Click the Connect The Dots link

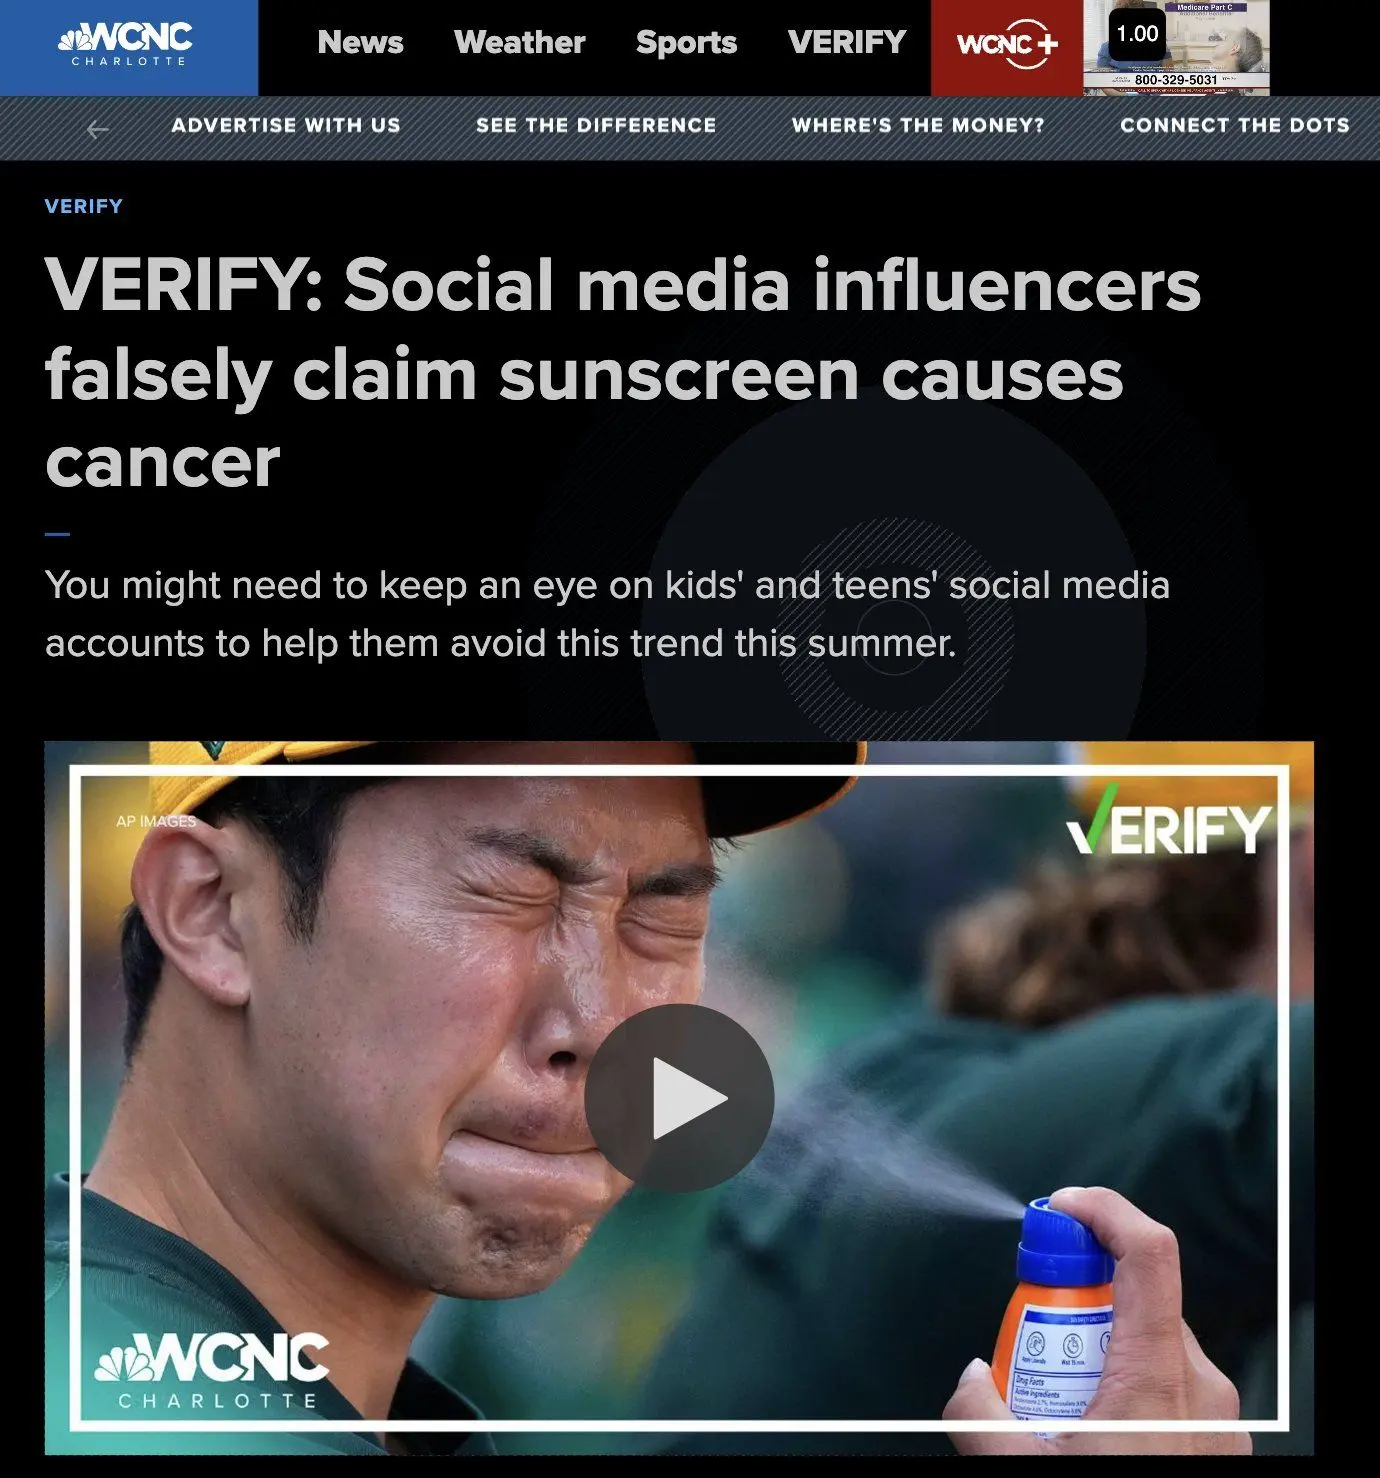coord(1235,125)
